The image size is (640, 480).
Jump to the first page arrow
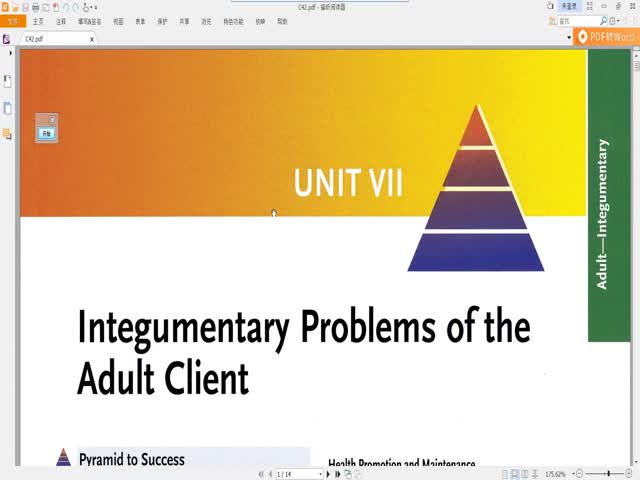pos(261,473)
